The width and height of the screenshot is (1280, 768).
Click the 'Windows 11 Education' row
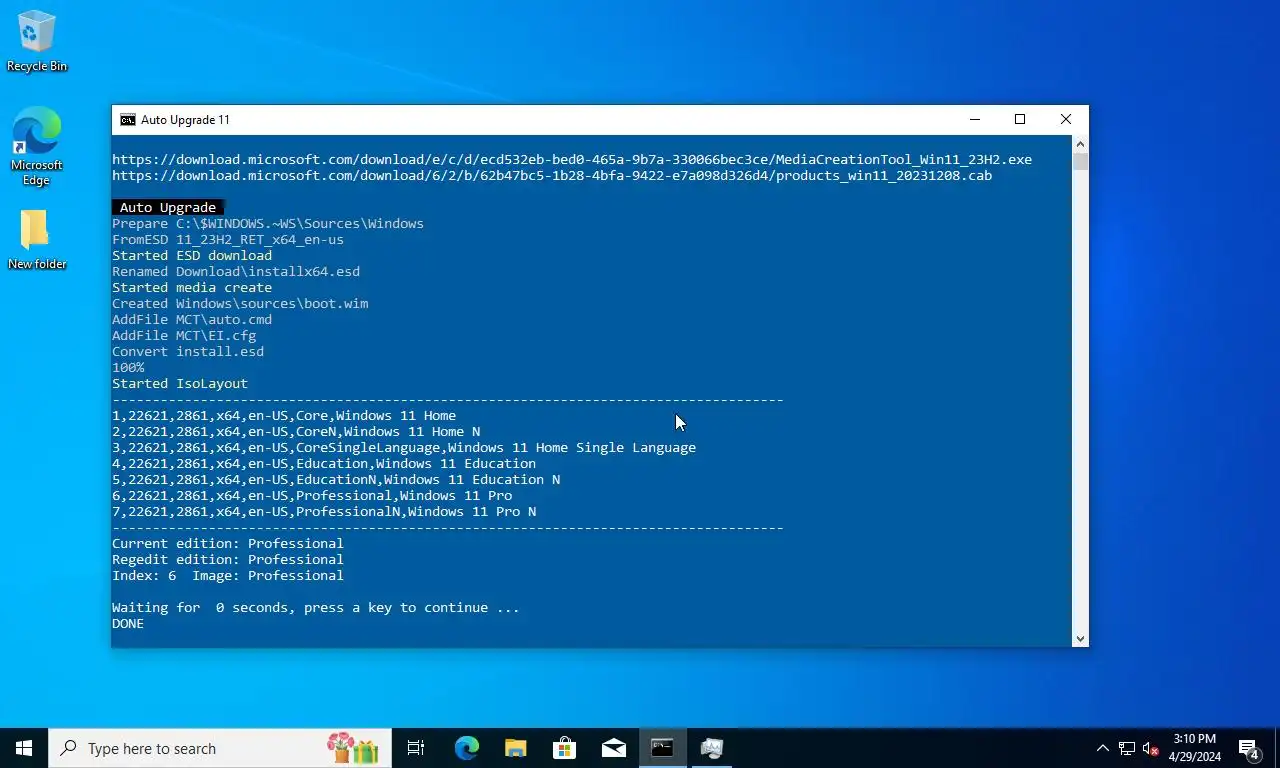point(324,463)
